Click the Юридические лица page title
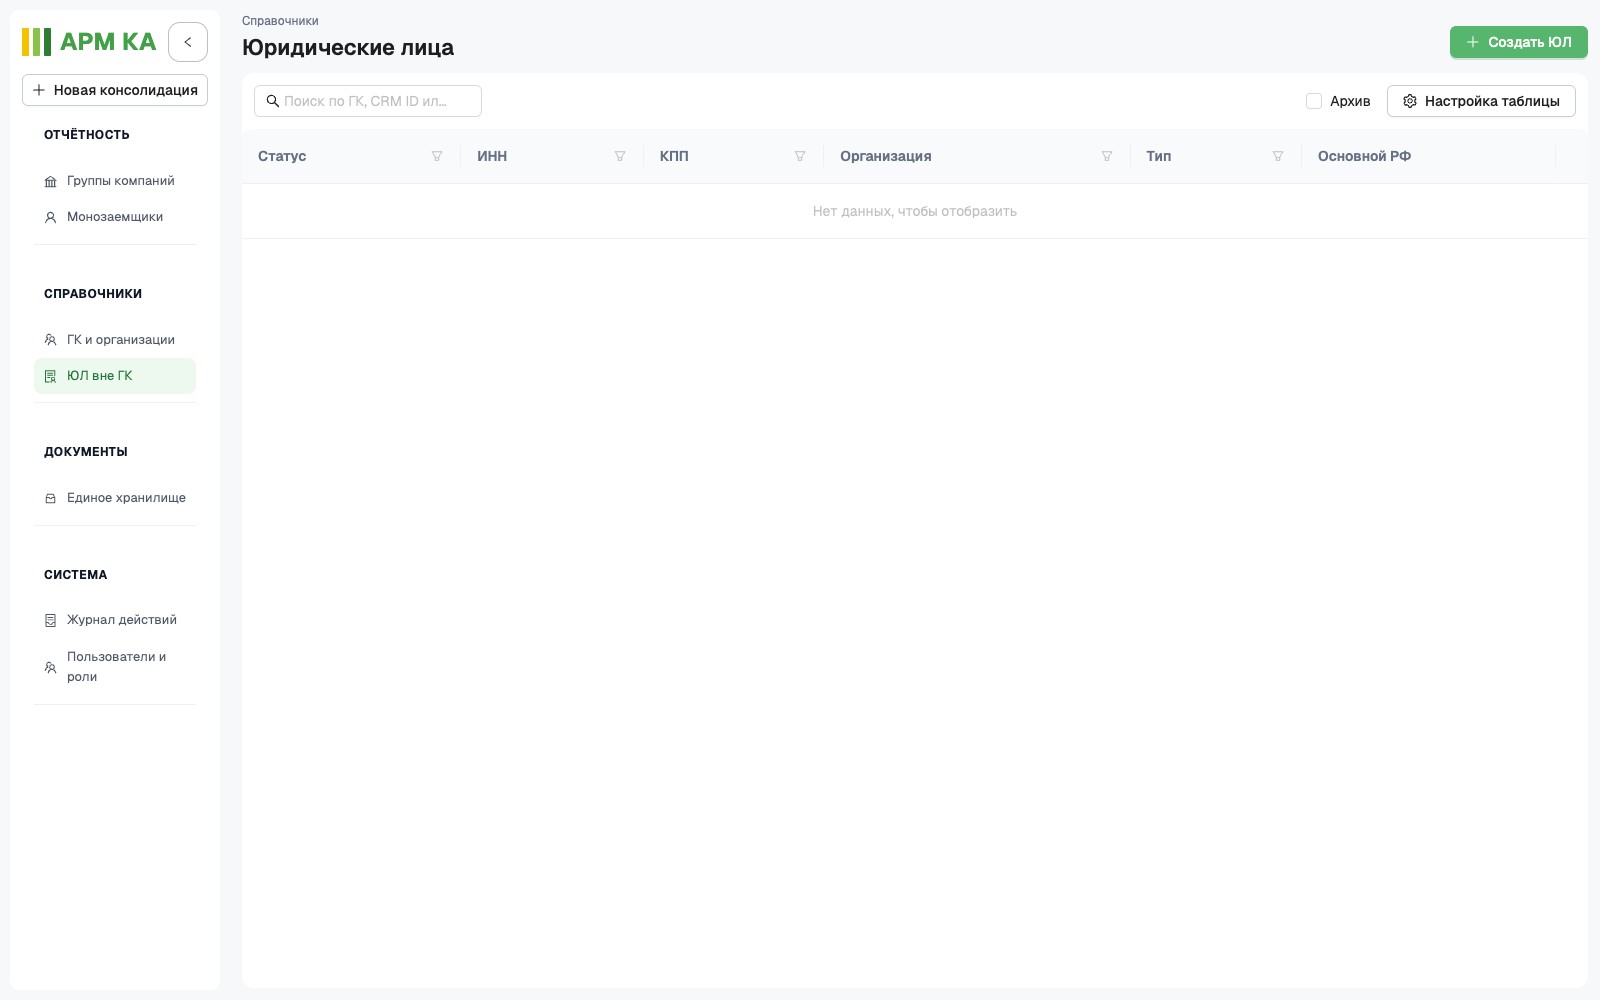 coord(348,48)
